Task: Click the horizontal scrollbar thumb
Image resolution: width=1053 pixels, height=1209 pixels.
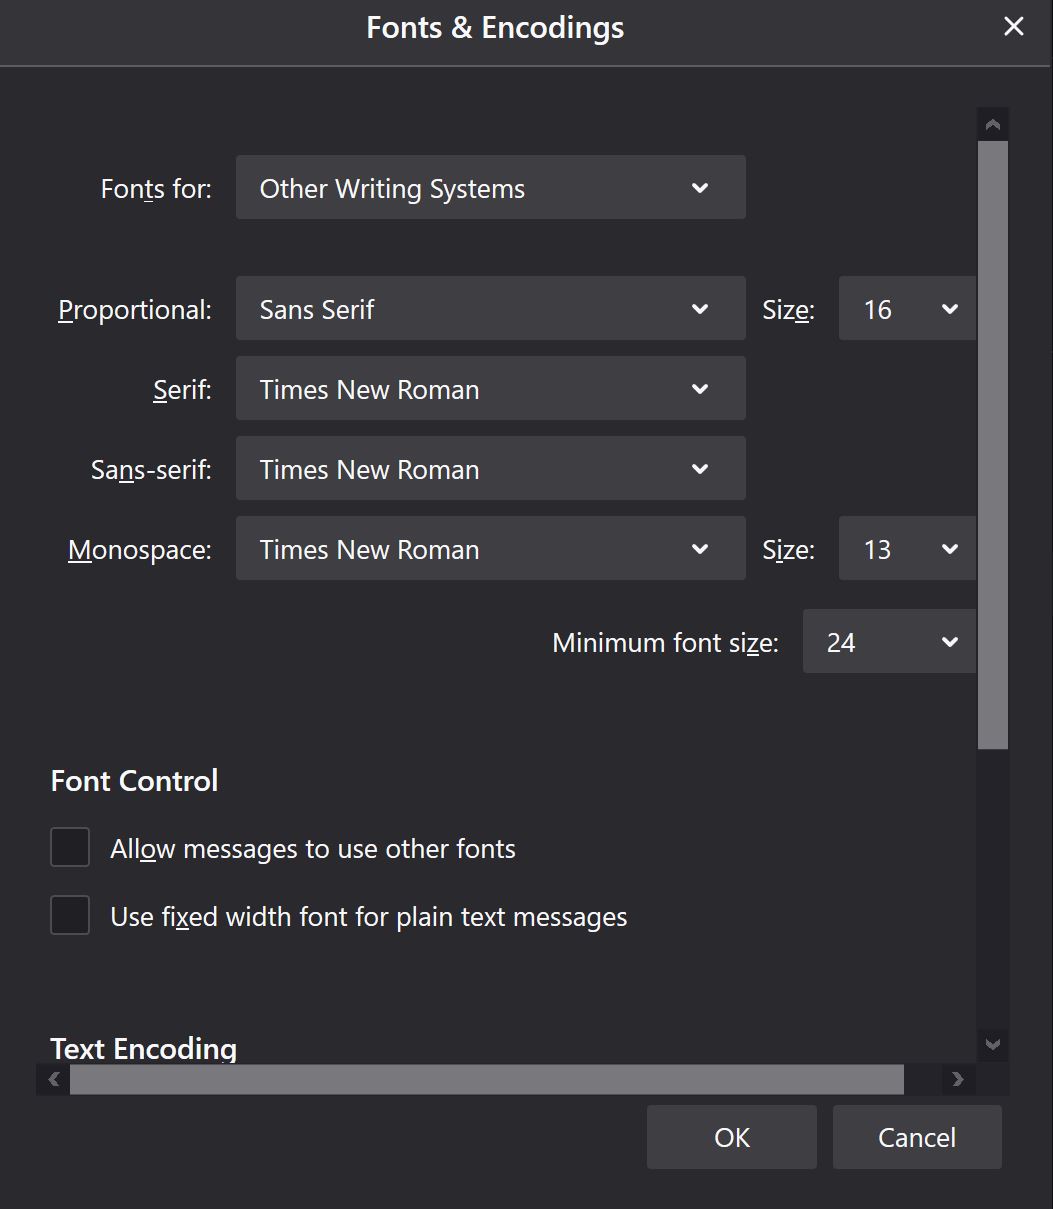Action: 487,1079
